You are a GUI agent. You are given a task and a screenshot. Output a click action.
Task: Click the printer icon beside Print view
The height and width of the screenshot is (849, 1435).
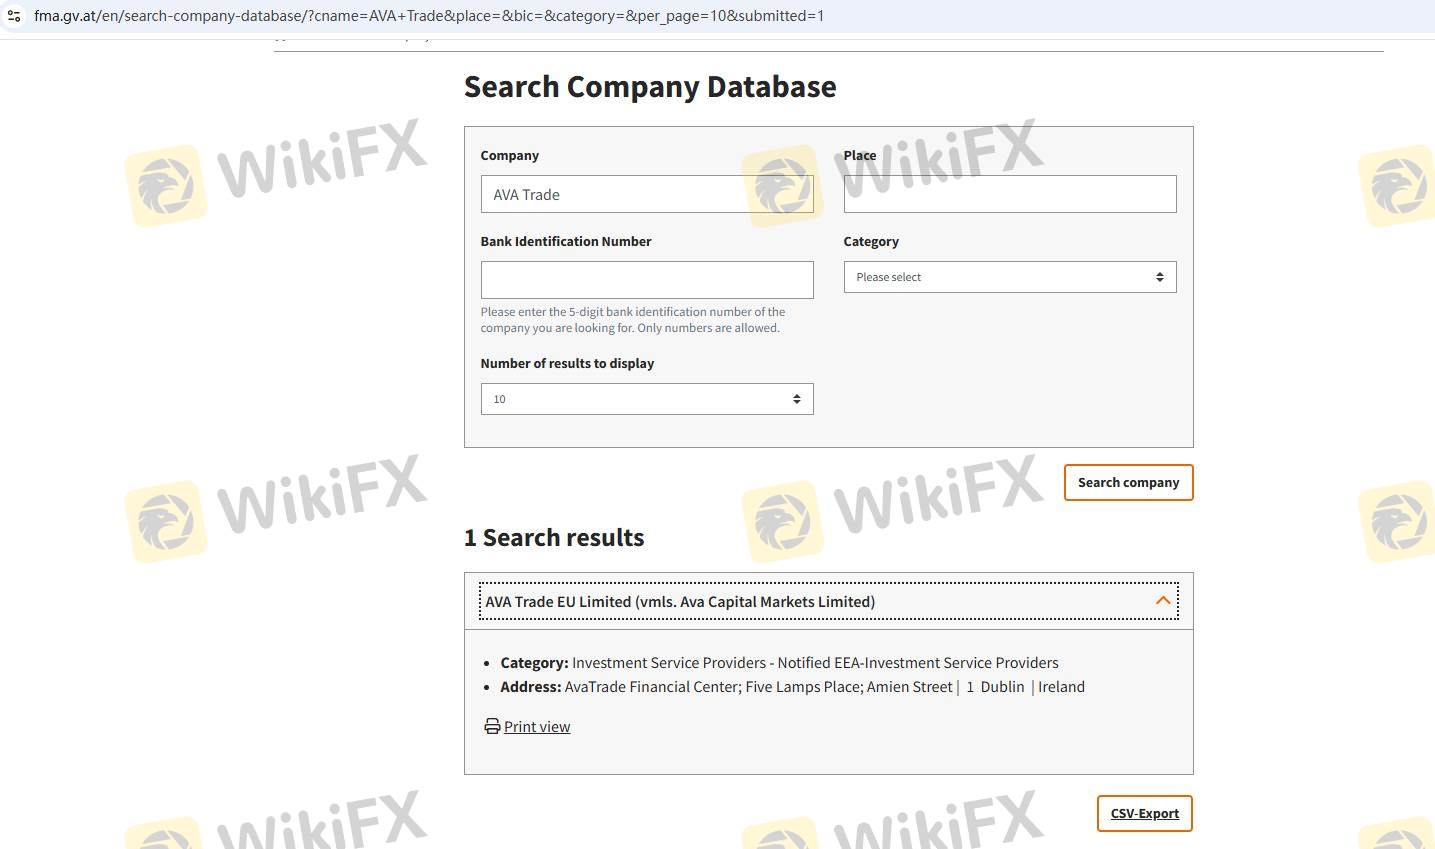[x=492, y=726]
